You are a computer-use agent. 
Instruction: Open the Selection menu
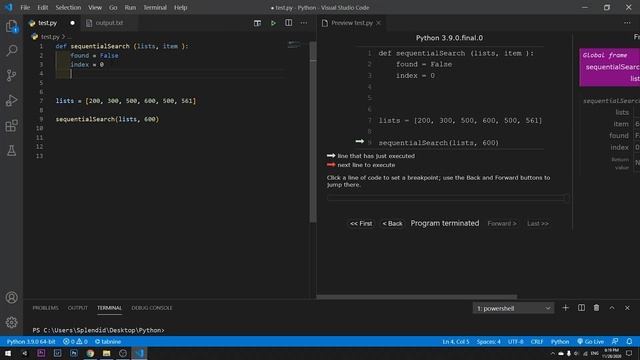tap(68, 7)
